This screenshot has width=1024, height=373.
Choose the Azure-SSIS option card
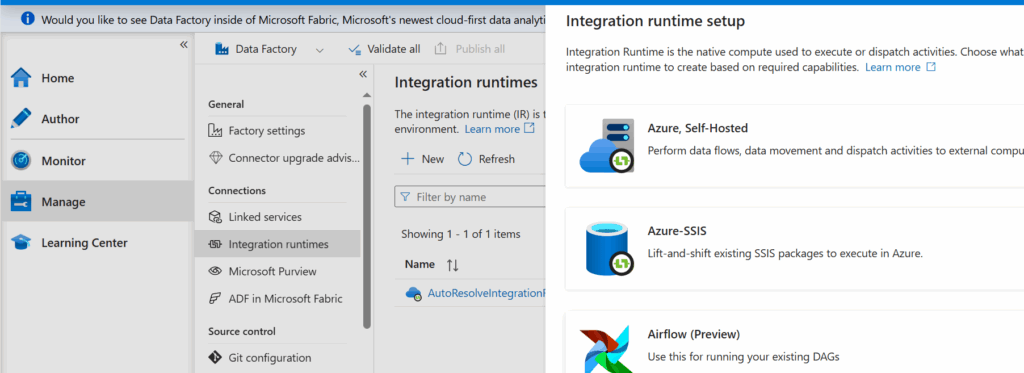pyautogui.click(x=794, y=249)
